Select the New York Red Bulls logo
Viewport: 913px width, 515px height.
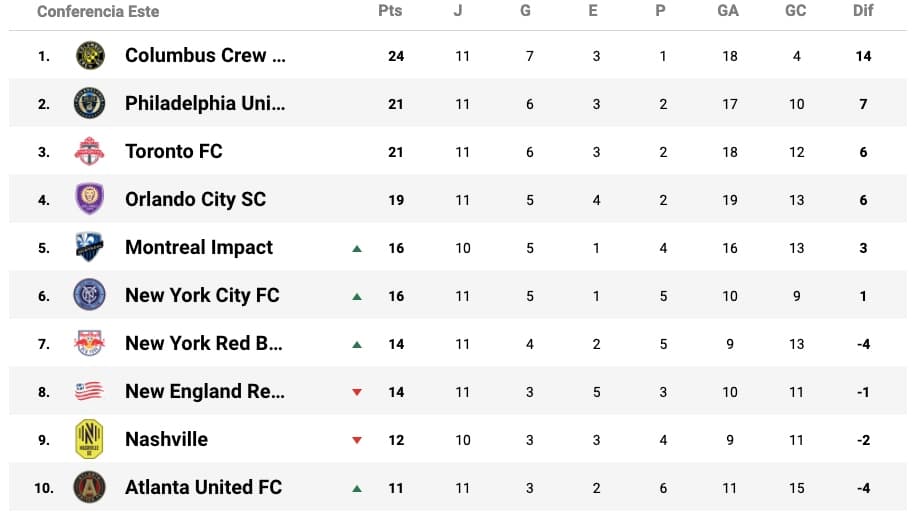click(x=90, y=343)
